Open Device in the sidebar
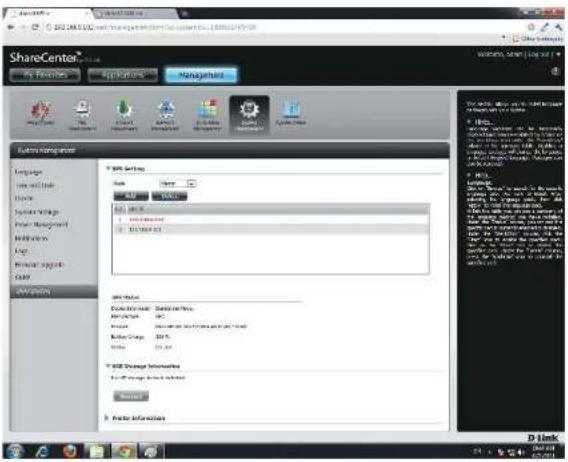568x462 pixels. pyautogui.click(x=24, y=198)
